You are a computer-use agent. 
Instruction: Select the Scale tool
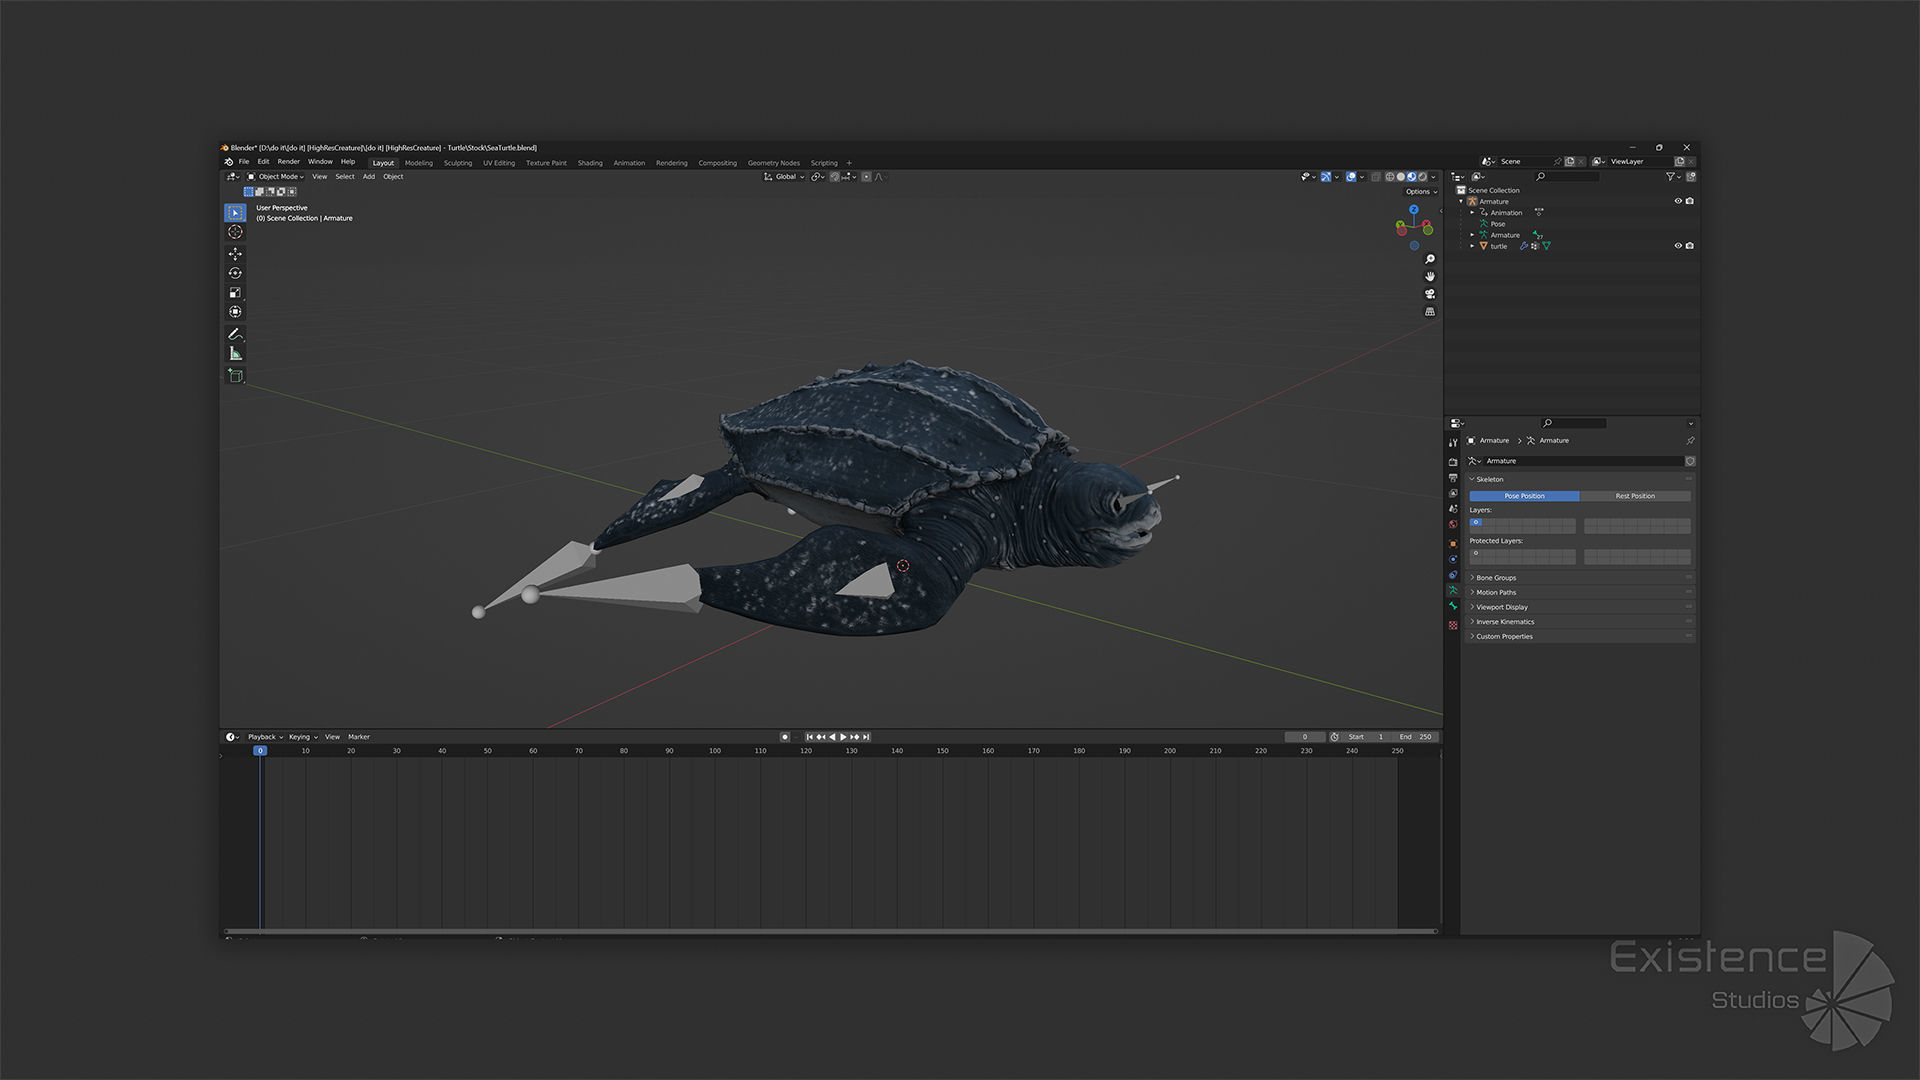(235, 293)
